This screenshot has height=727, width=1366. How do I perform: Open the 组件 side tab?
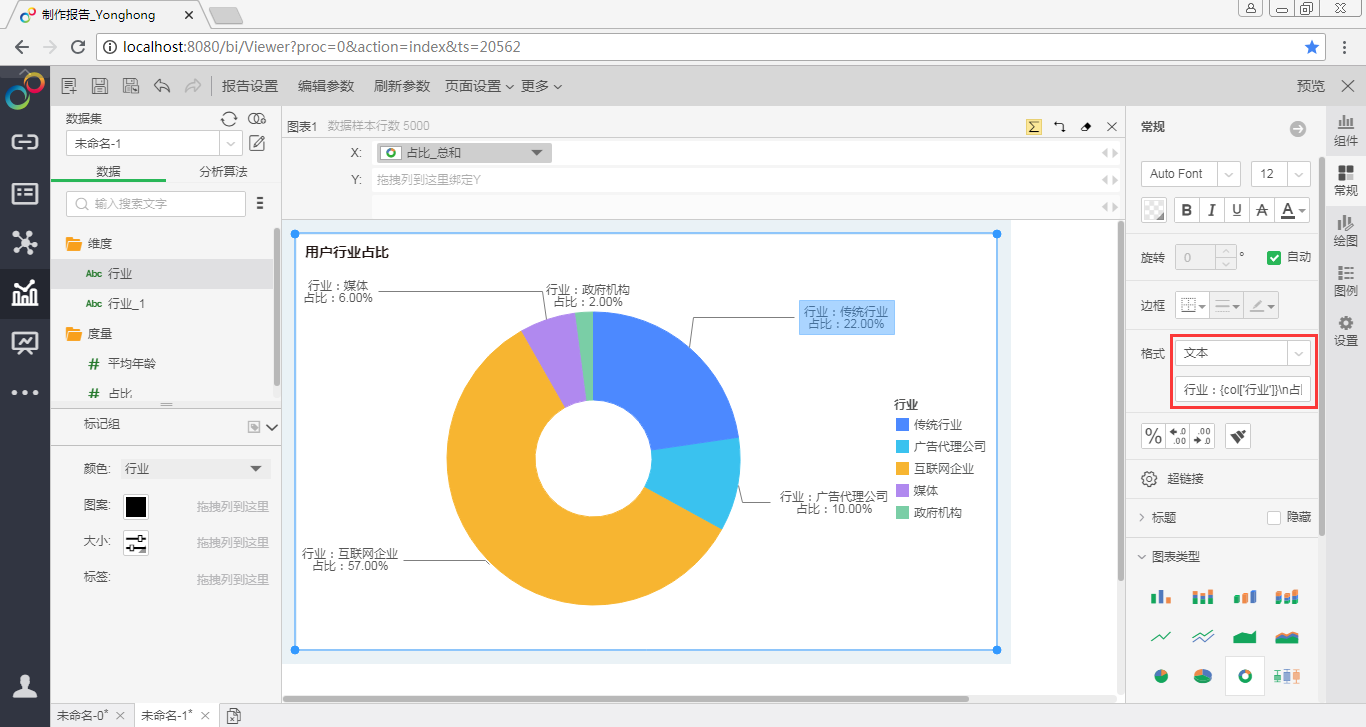[x=1346, y=130]
